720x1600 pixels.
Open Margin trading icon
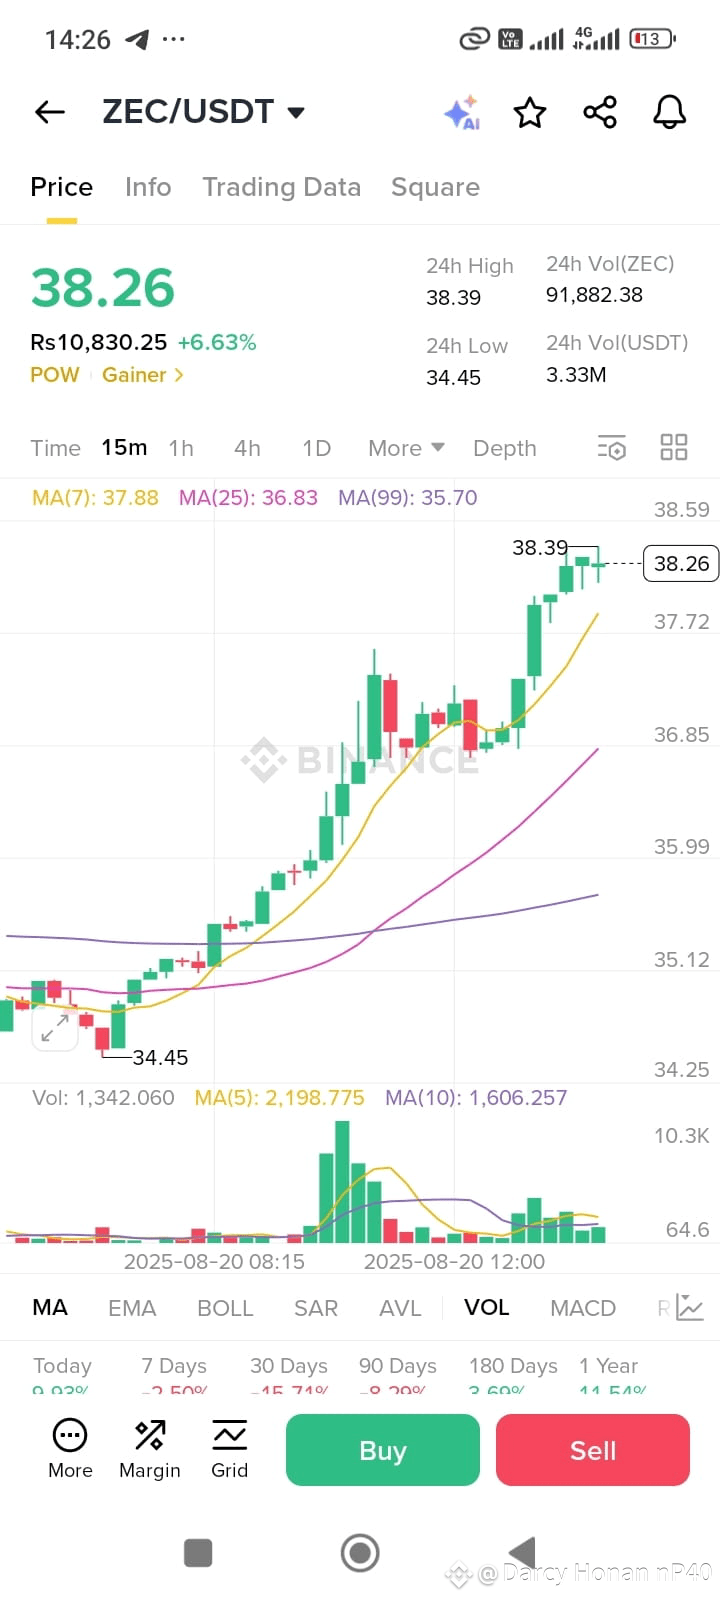[x=150, y=1436]
